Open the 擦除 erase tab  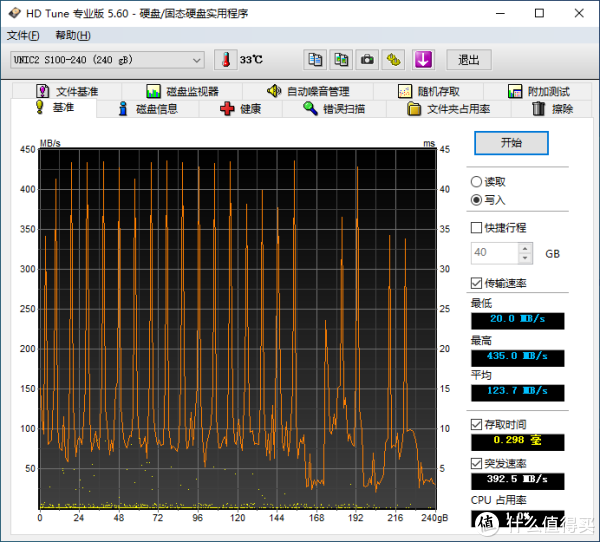552,109
